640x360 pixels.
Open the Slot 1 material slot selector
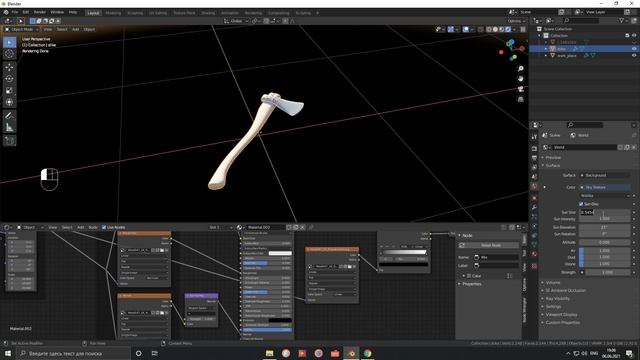tap(220, 227)
